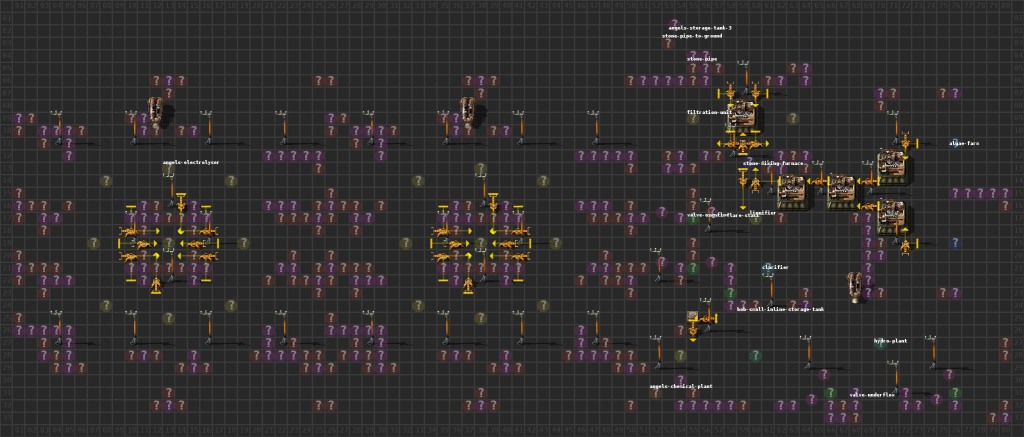Select the machine beside the filtration-unit label
The width and height of the screenshot is (1024, 437).
pos(744,118)
